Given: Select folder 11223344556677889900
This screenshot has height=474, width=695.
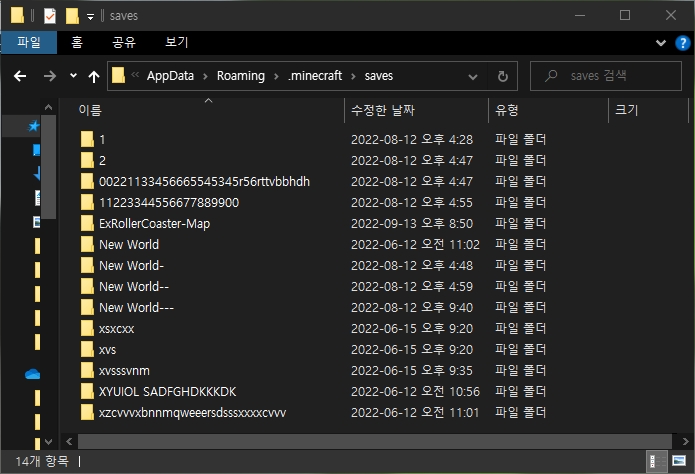Looking at the screenshot, I should pos(169,203).
